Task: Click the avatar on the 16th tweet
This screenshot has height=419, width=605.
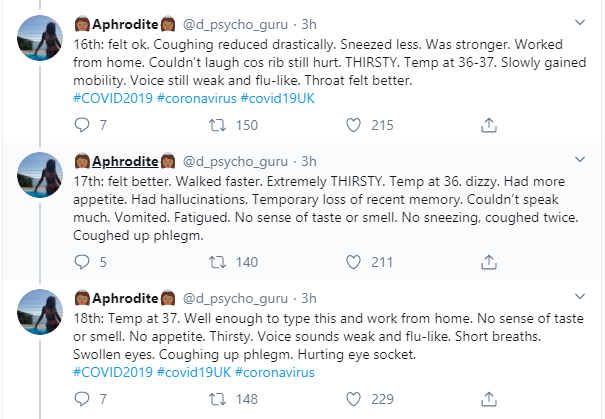Action: tap(39, 40)
